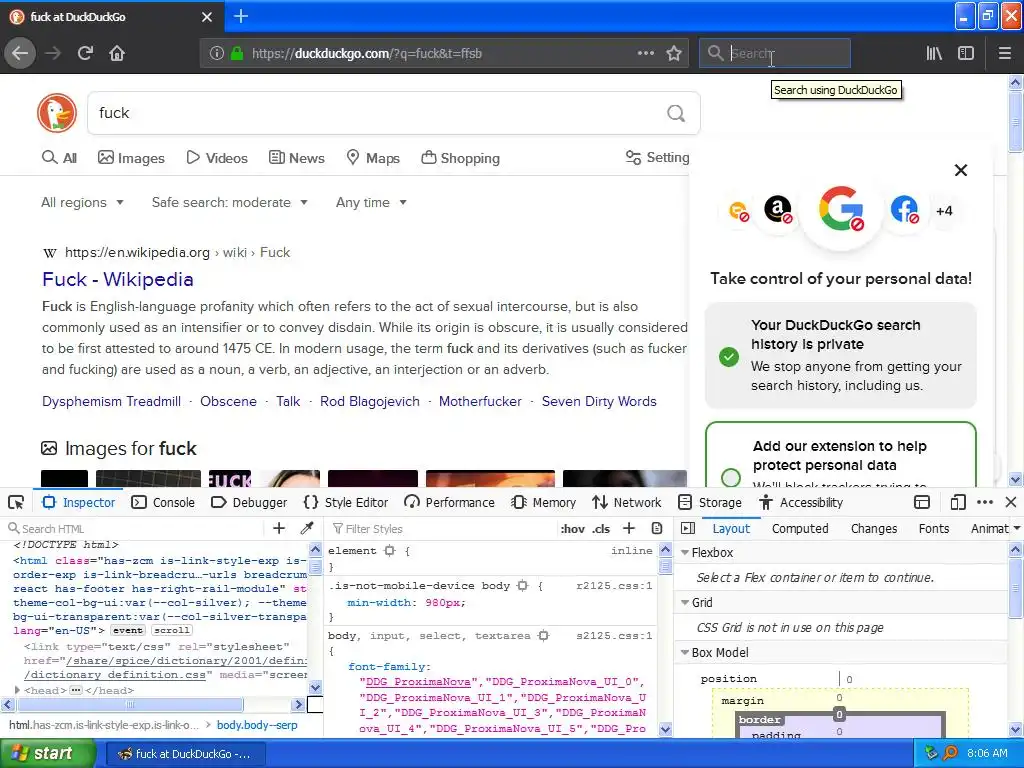Open DuckDuckGo Settings menu

[x=658, y=157]
